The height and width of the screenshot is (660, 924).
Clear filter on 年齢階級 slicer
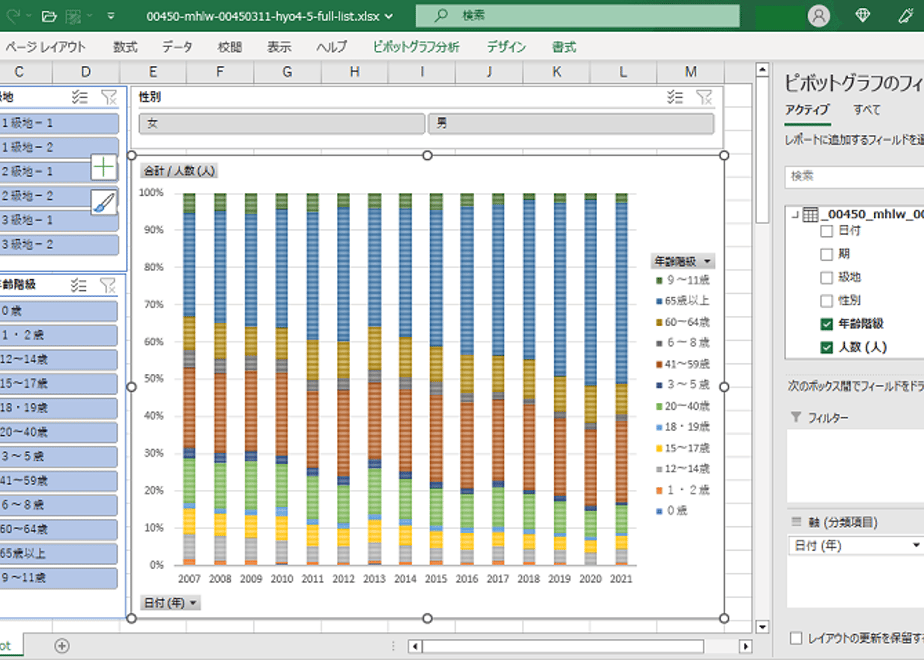108,286
